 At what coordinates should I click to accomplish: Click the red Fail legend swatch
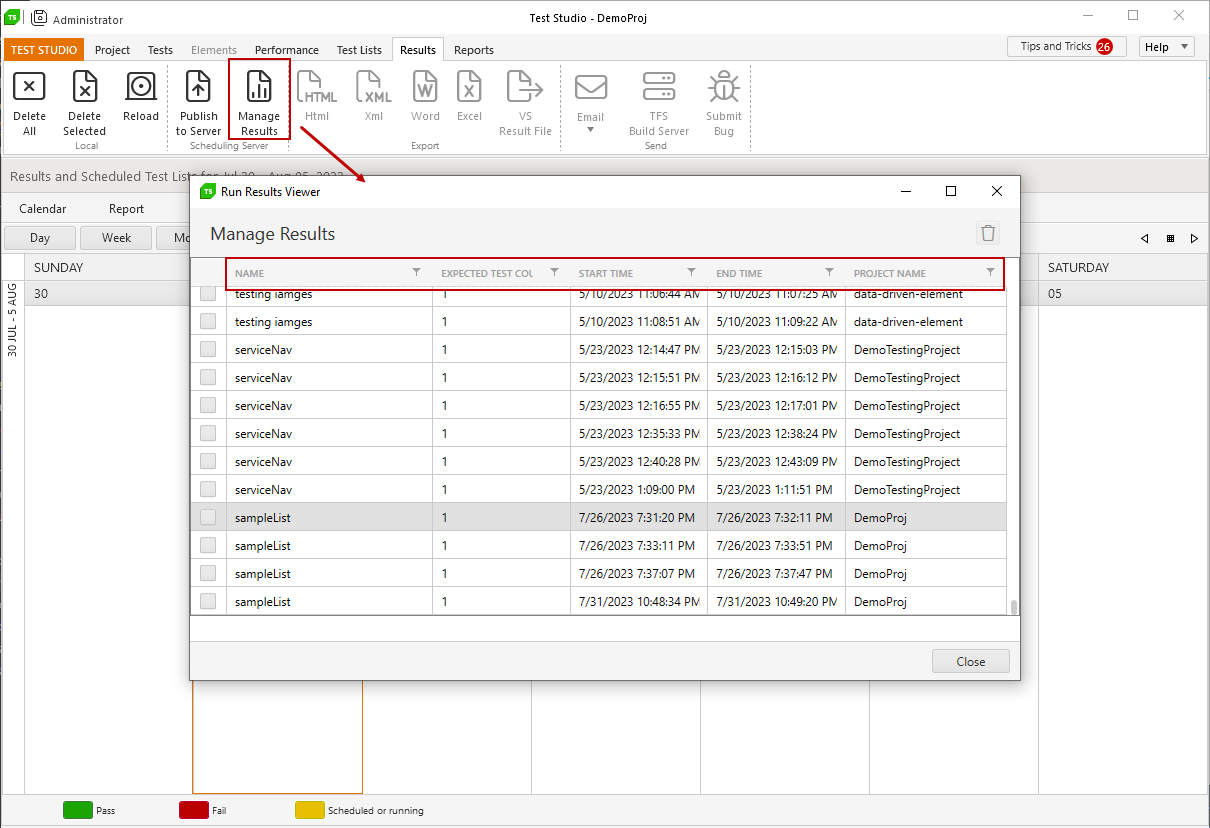tap(194, 810)
